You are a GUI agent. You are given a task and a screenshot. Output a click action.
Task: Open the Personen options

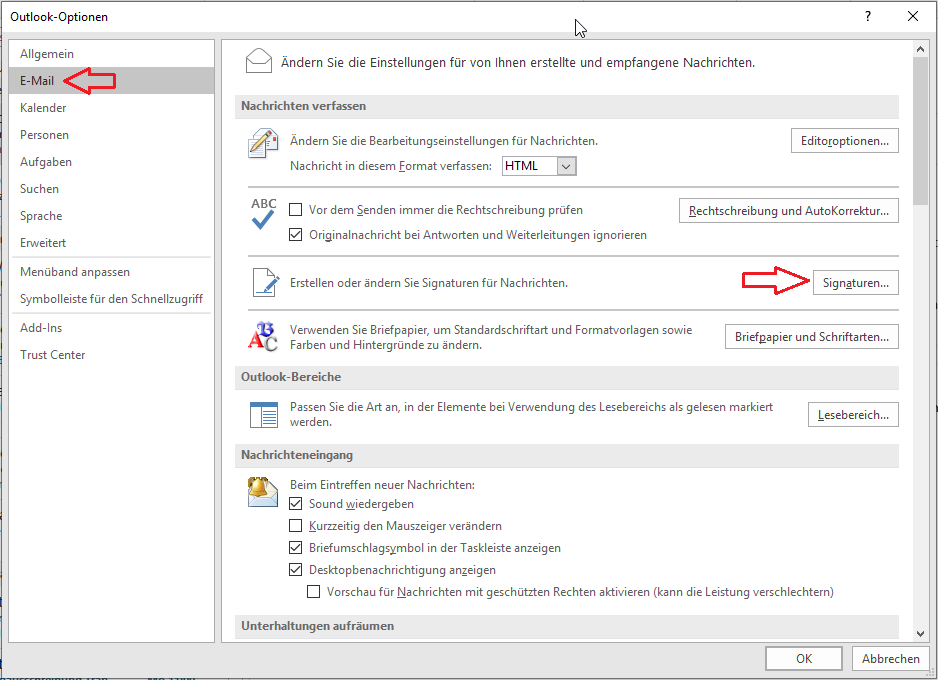click(x=112, y=135)
